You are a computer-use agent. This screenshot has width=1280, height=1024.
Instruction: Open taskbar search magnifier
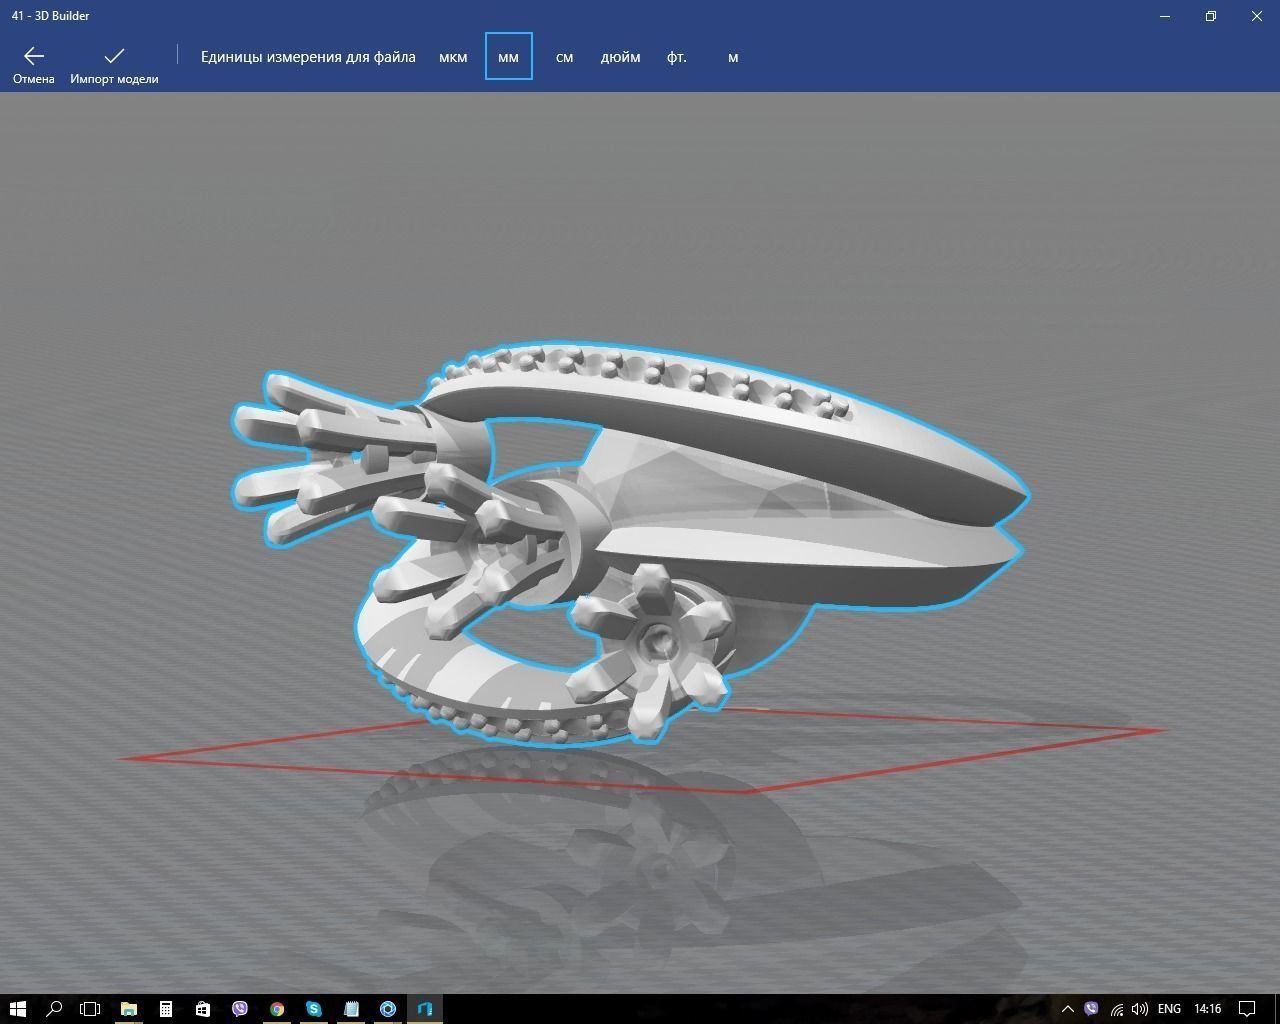click(54, 1008)
